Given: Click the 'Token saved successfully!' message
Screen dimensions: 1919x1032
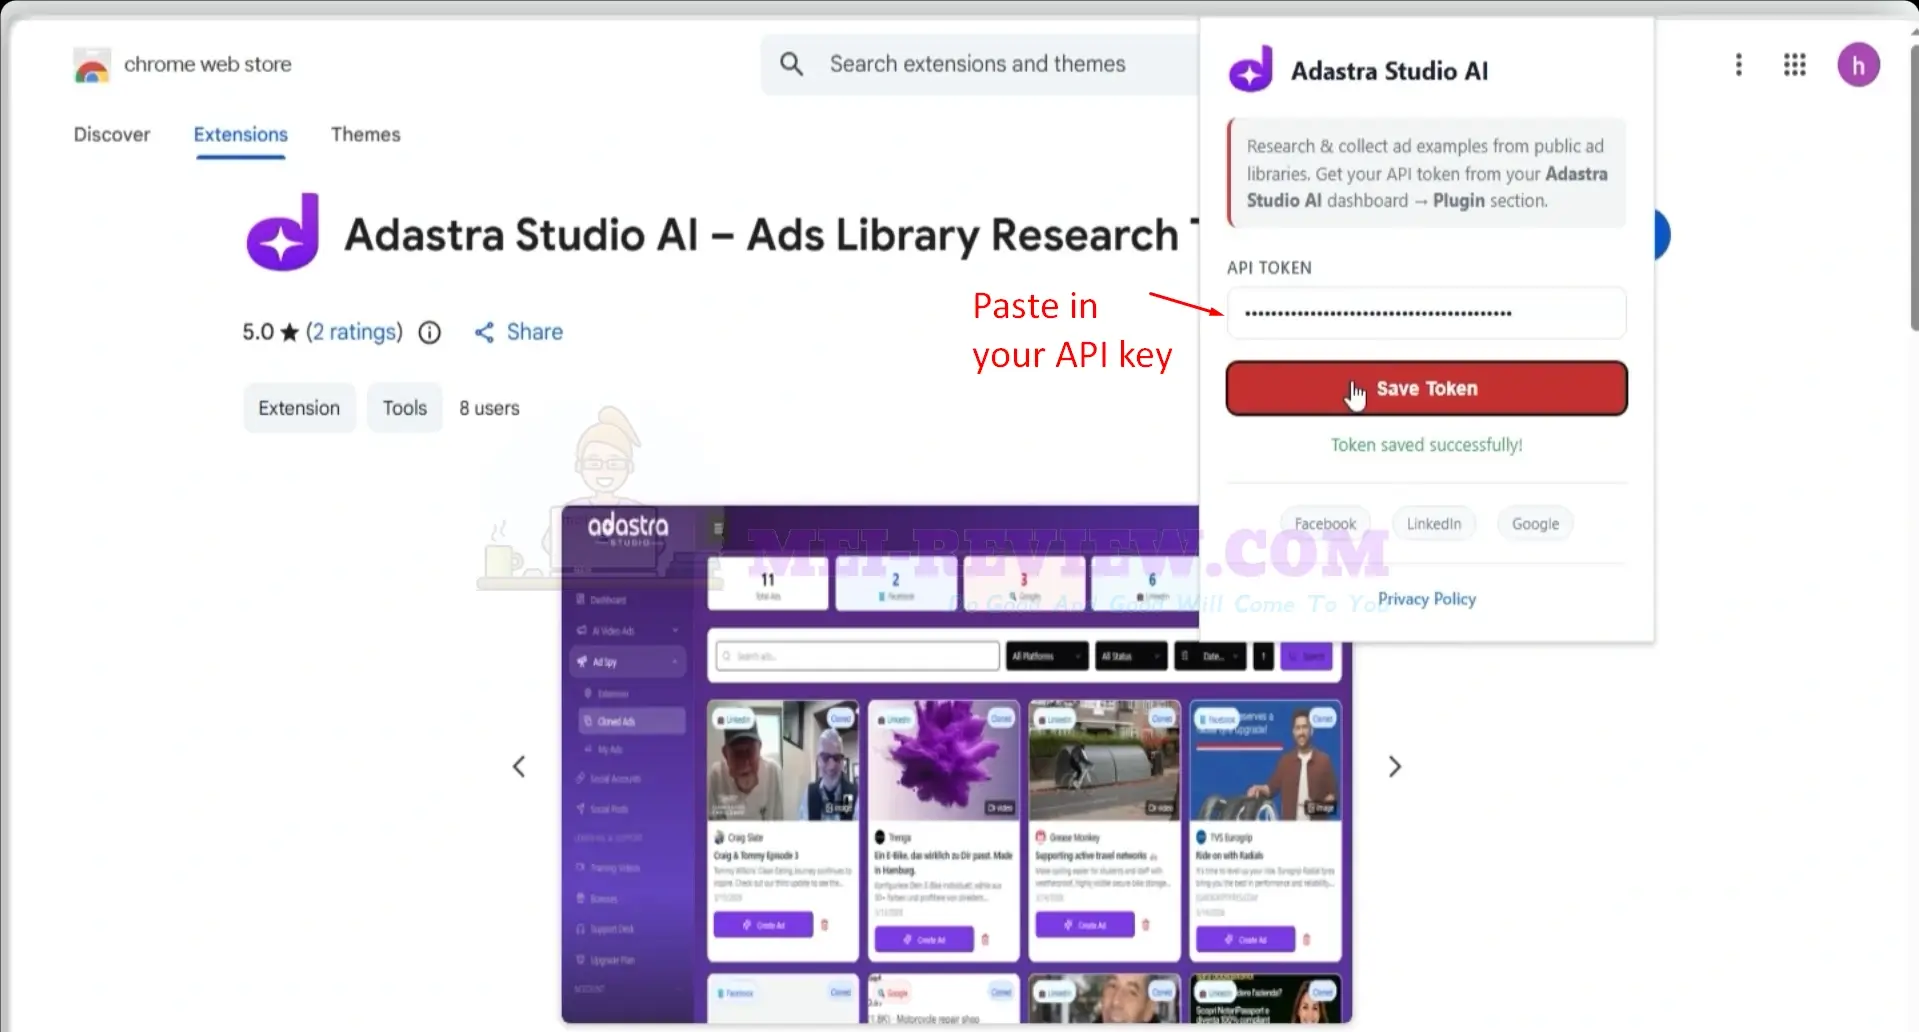Looking at the screenshot, I should pos(1427,445).
